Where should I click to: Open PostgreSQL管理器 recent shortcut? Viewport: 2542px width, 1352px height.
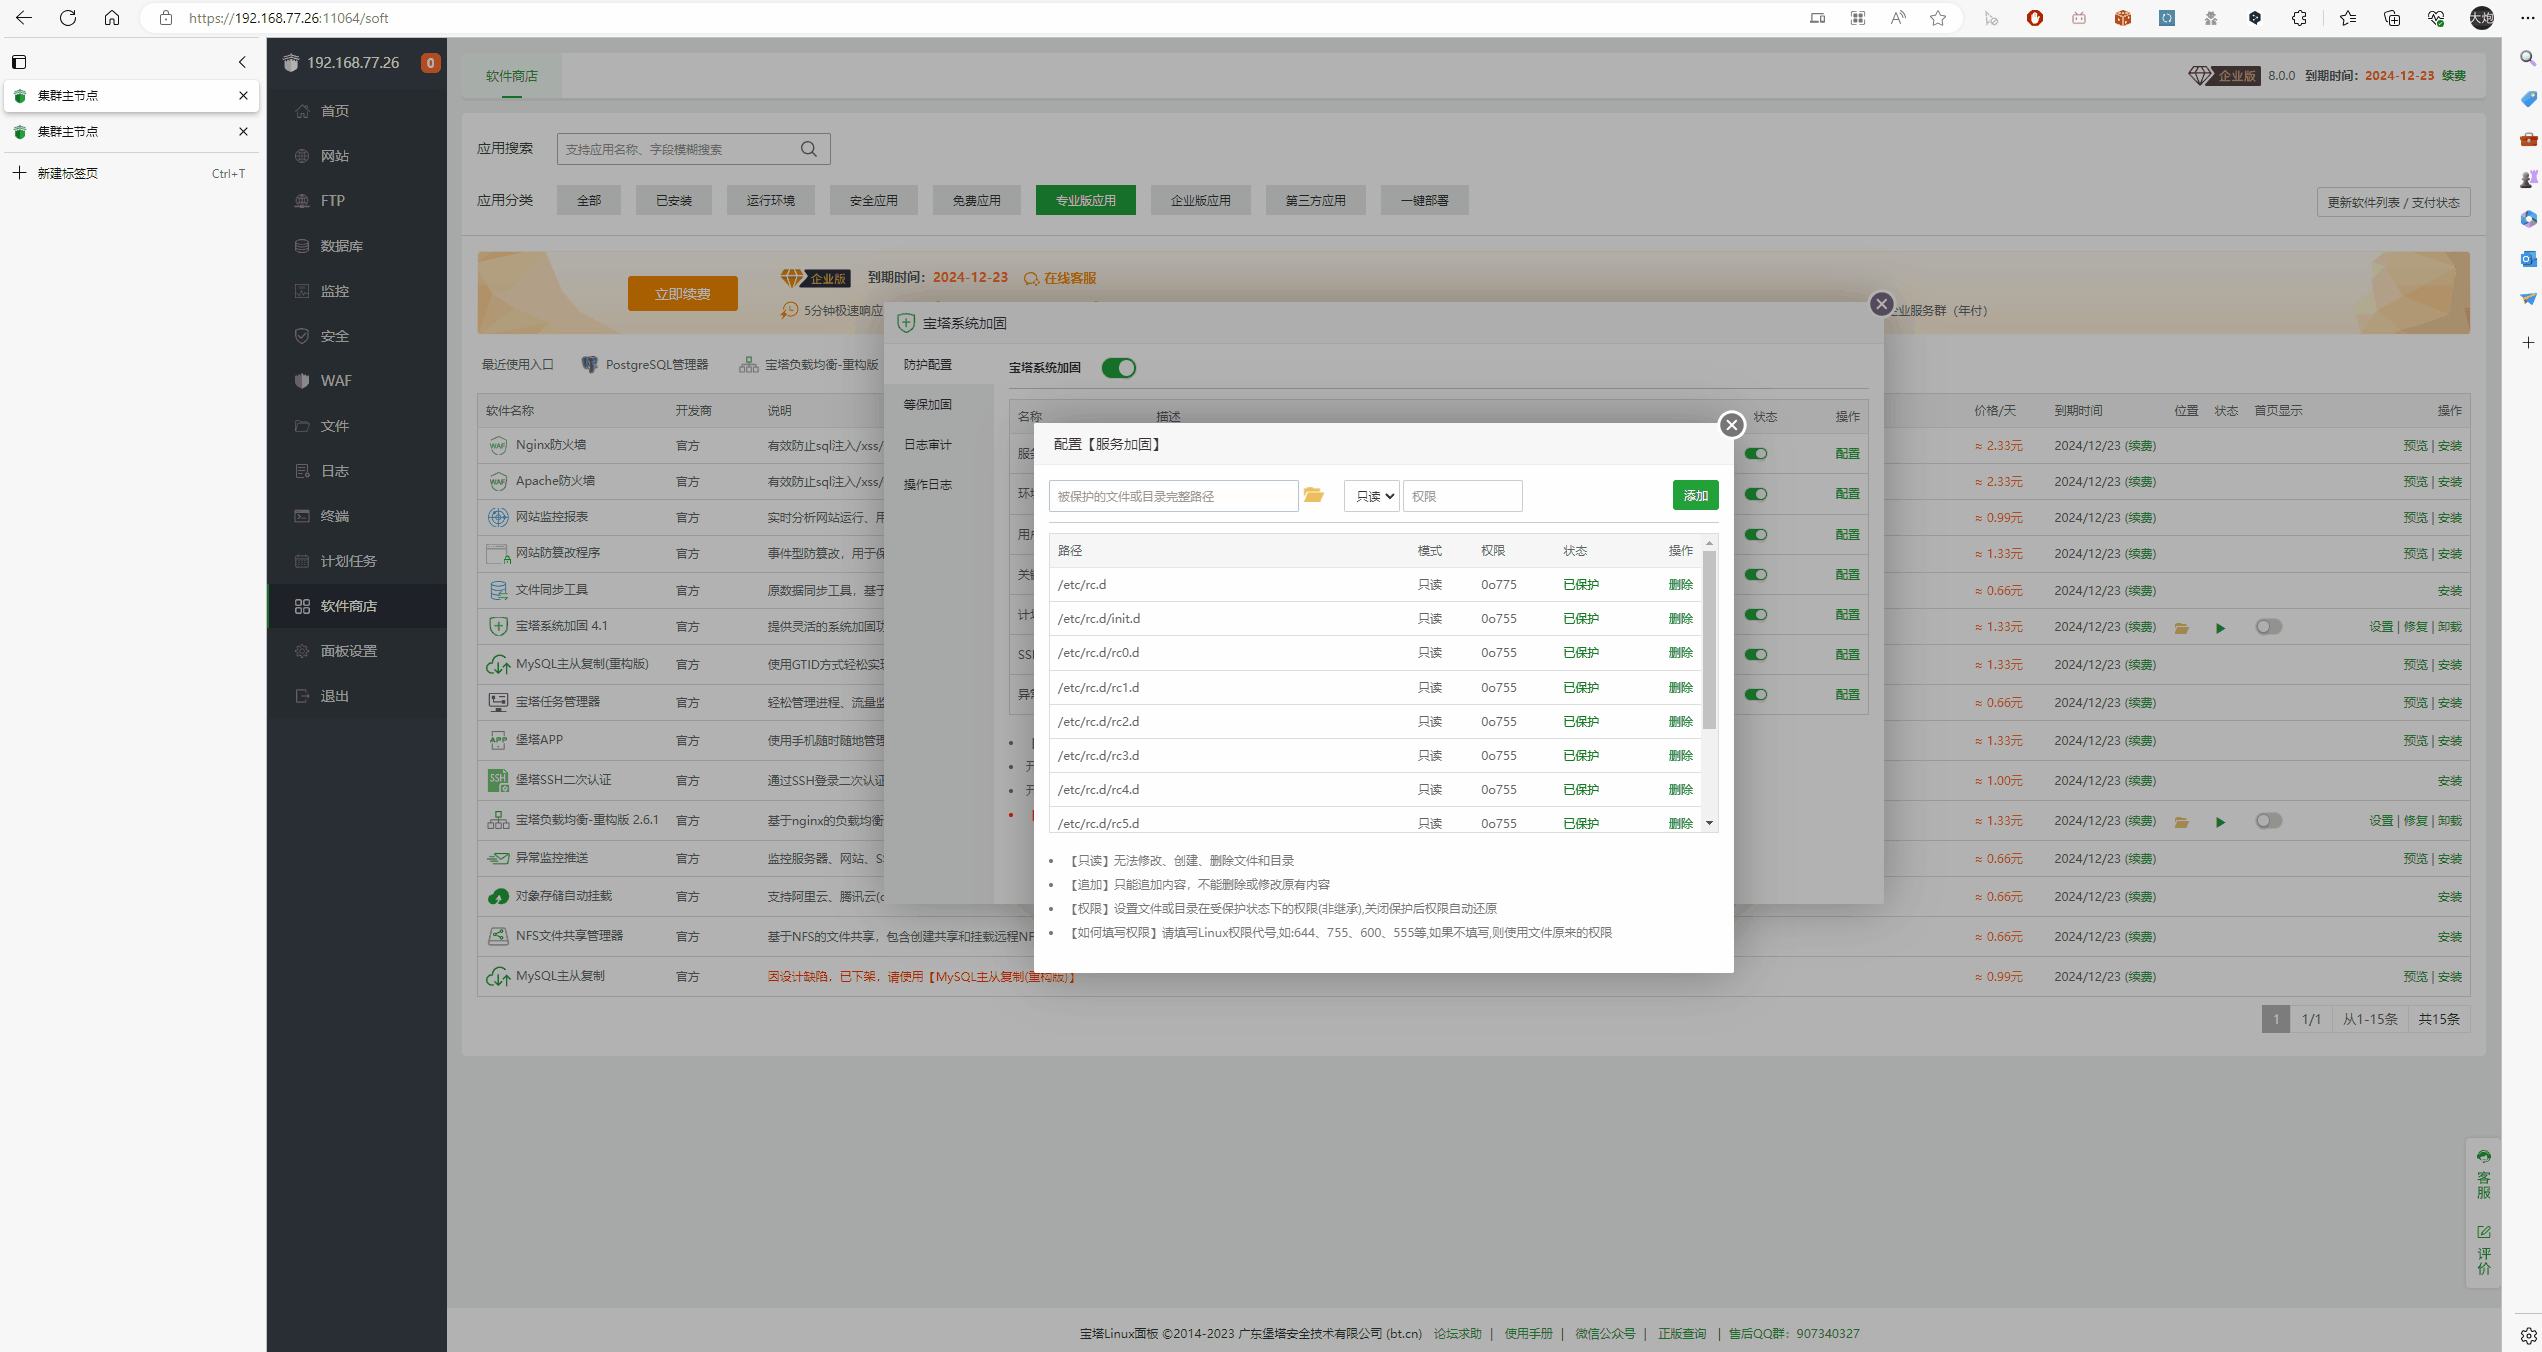(x=645, y=365)
